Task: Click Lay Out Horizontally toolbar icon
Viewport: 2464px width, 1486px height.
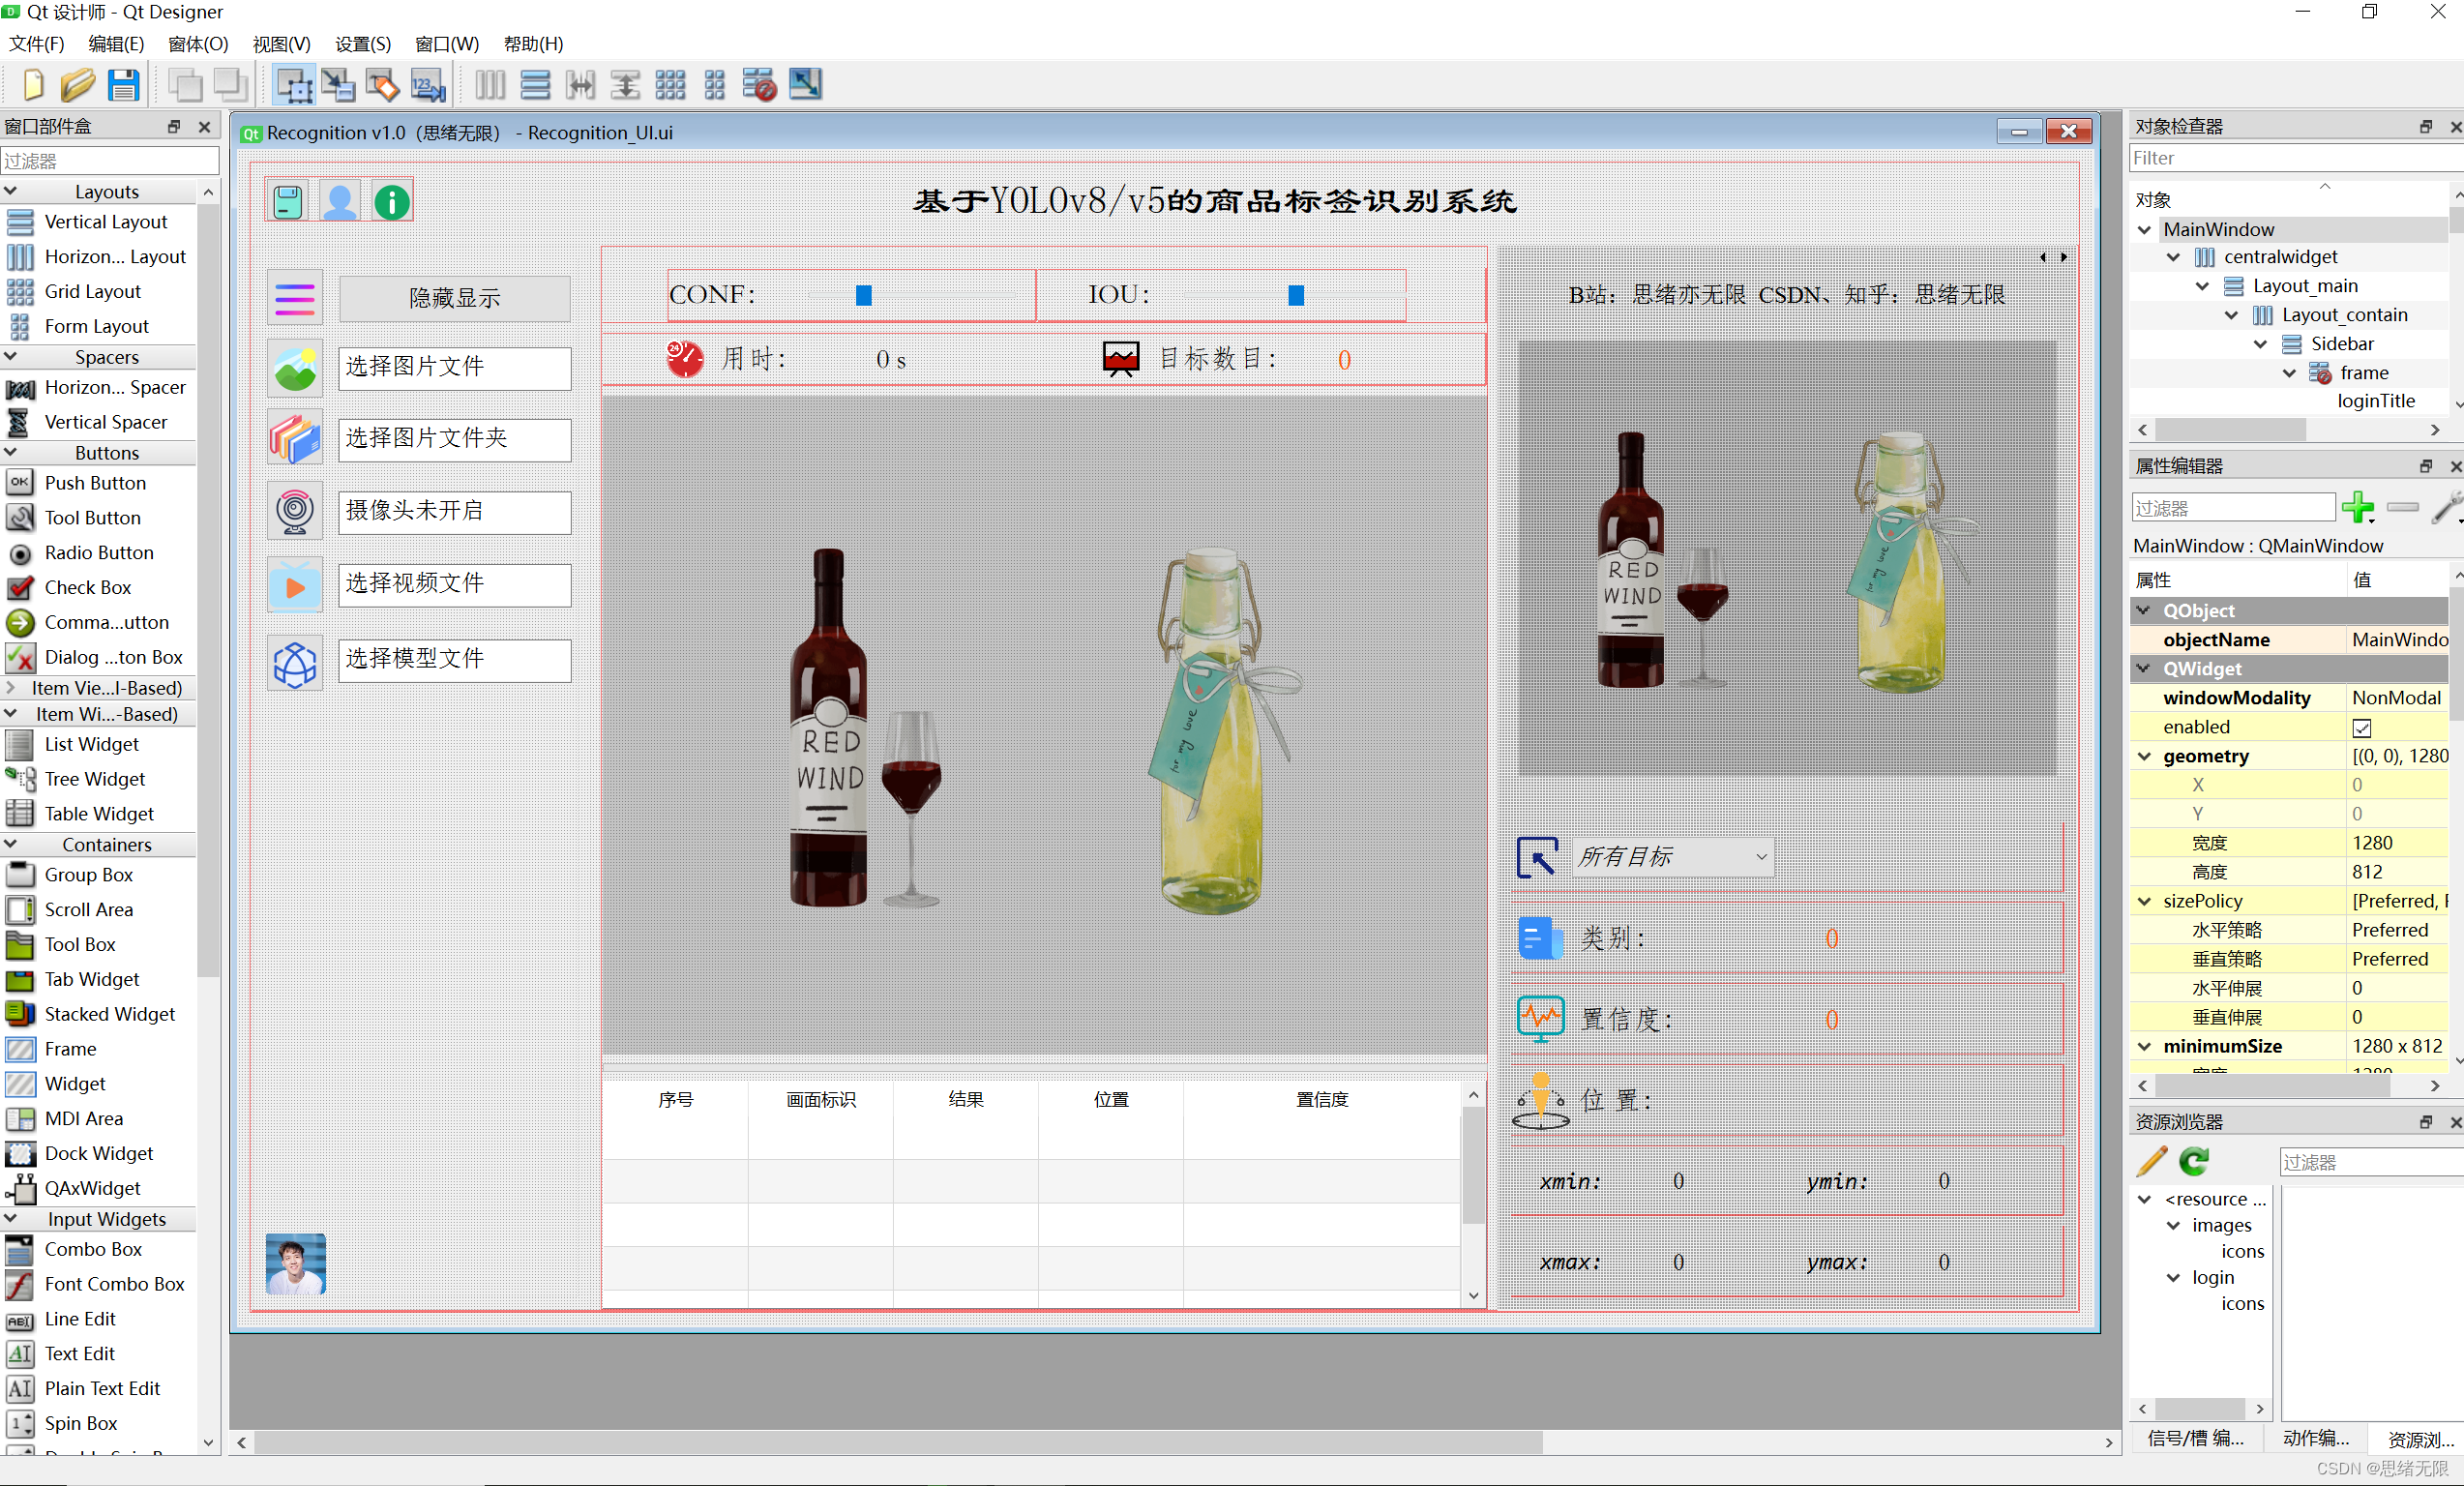Action: coord(490,85)
